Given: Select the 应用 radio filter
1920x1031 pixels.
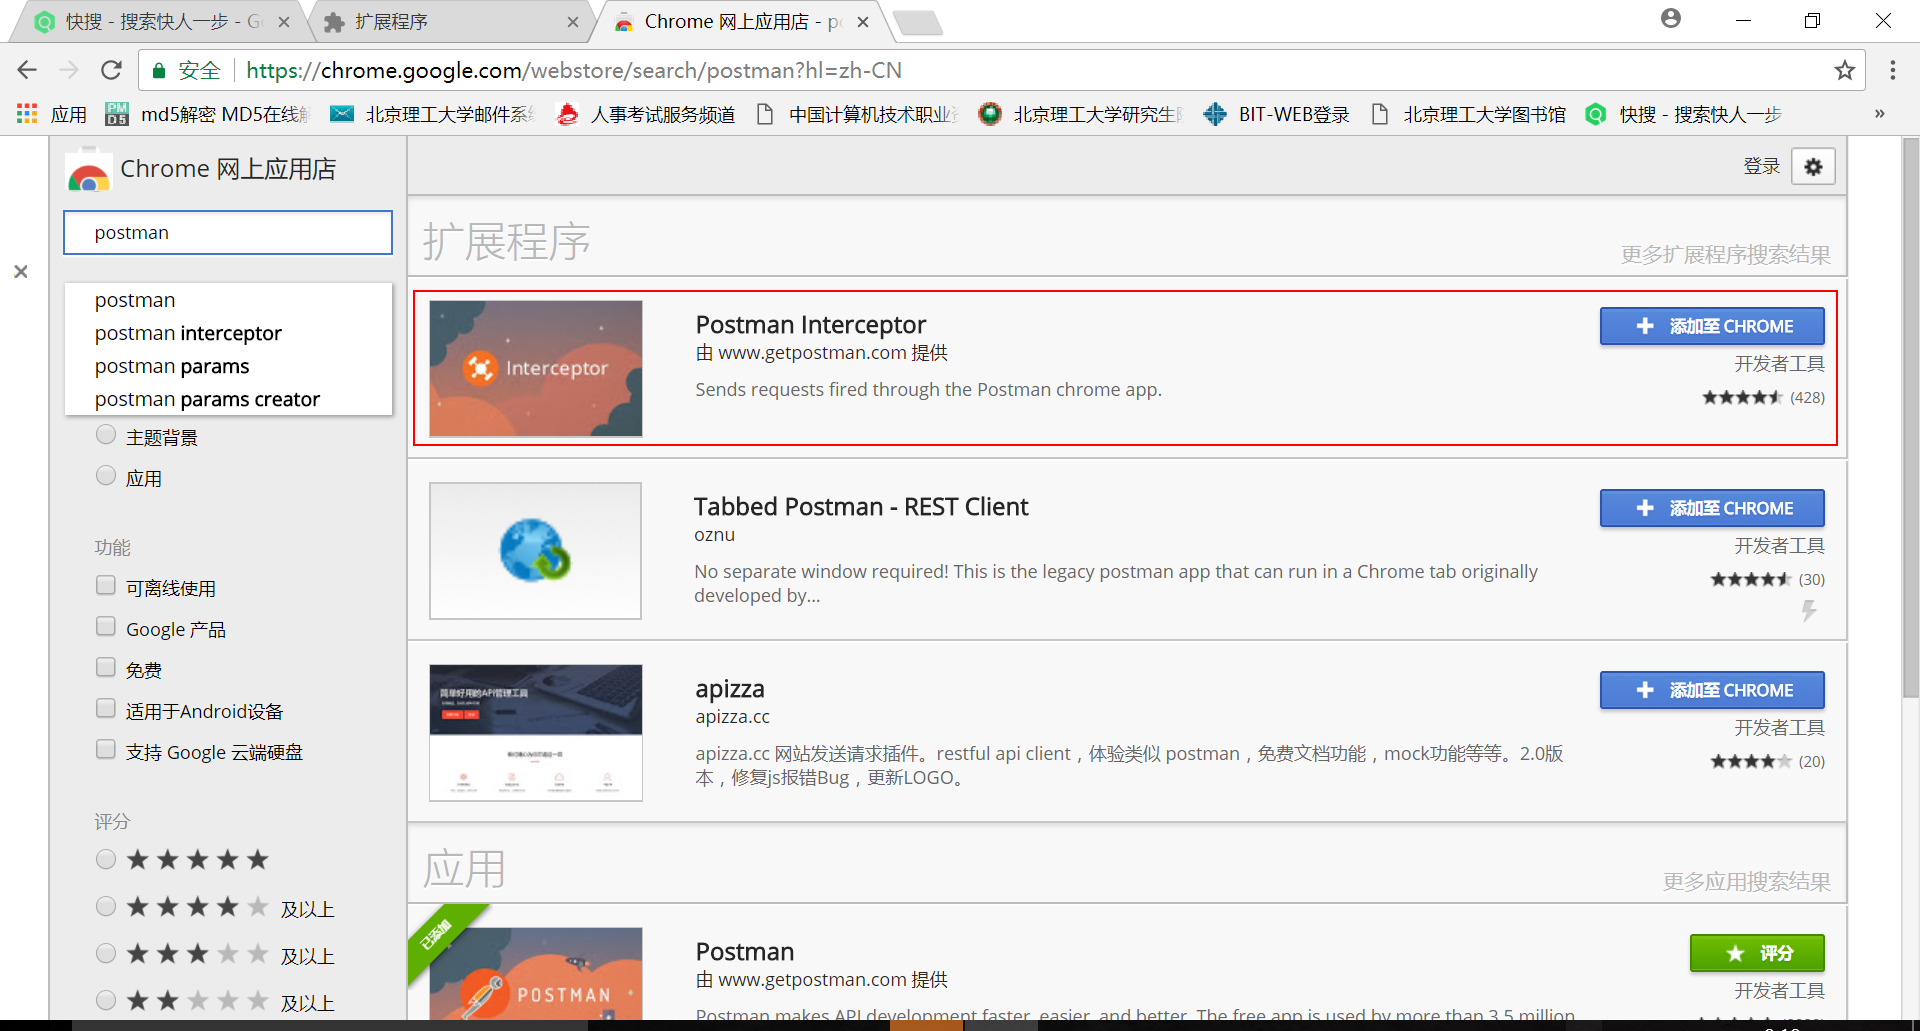Looking at the screenshot, I should (106, 476).
